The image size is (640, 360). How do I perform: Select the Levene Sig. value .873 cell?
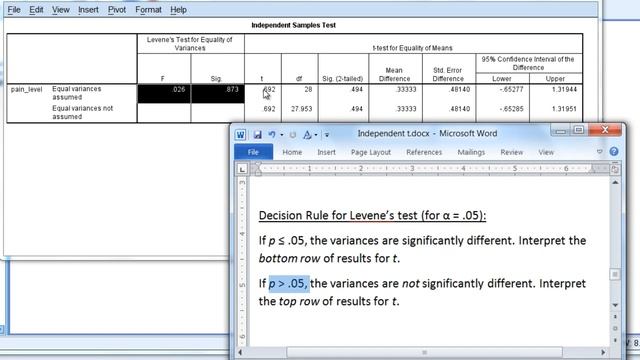(218, 93)
